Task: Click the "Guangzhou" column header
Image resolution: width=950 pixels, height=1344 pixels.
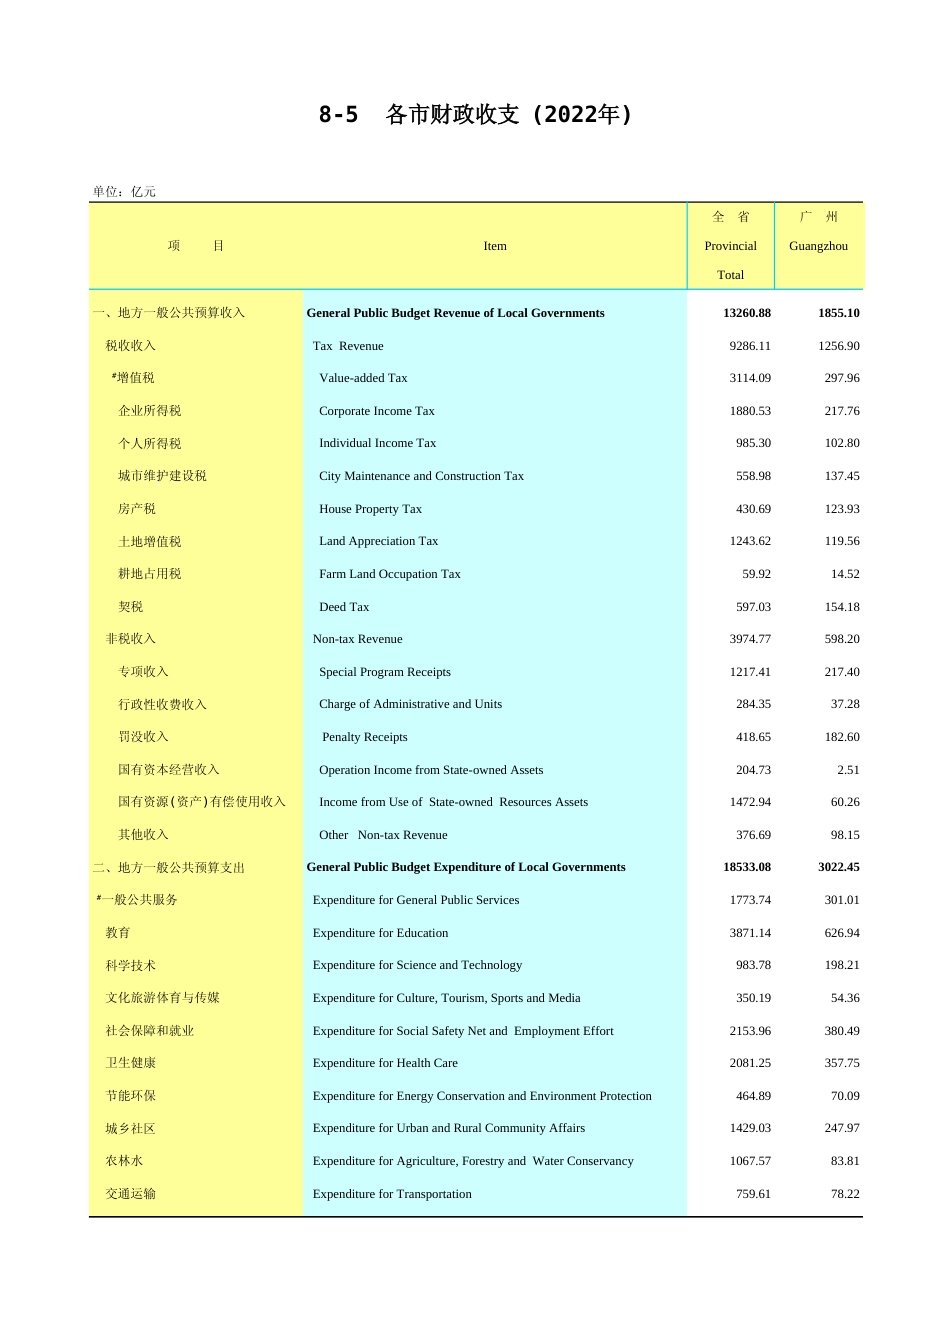Action: (x=818, y=246)
